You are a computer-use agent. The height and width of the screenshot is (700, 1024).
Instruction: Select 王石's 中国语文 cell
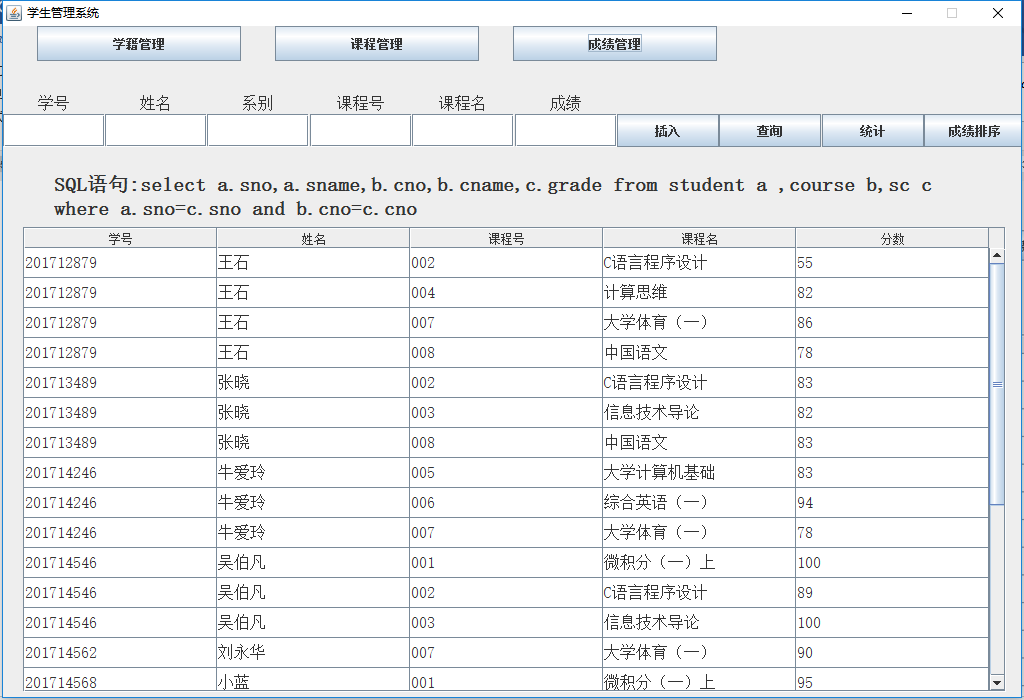pos(699,353)
